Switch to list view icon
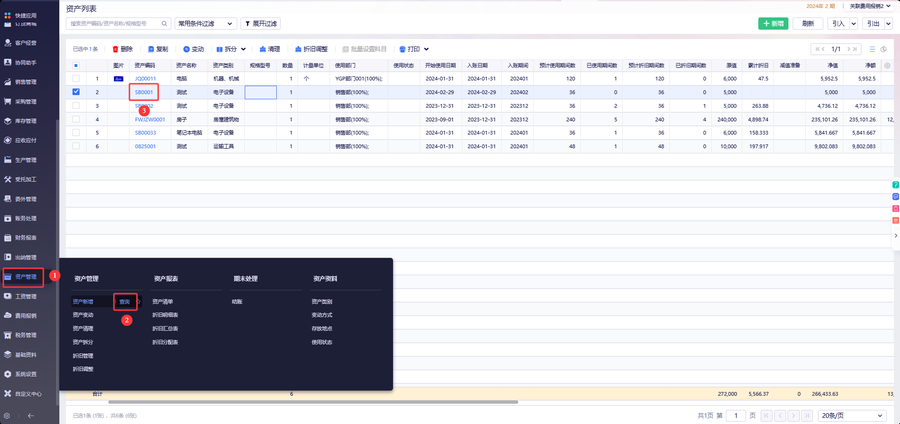 (x=872, y=49)
